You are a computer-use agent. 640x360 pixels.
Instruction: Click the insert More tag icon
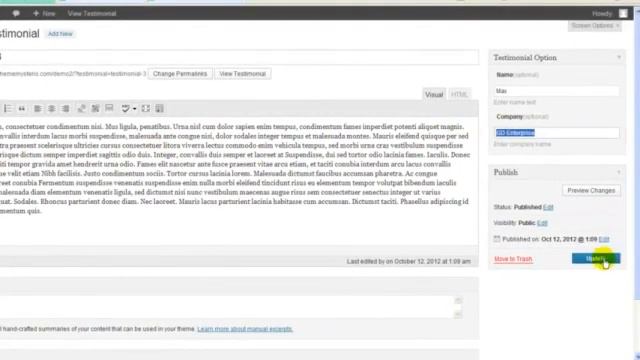(x=109, y=108)
